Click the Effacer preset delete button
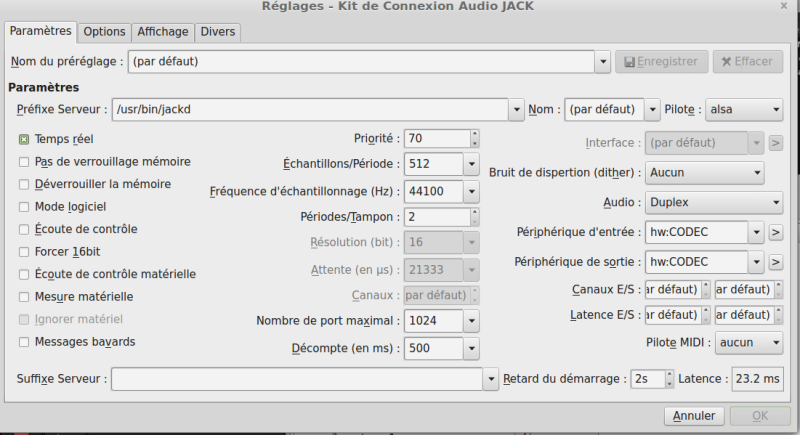 click(747, 62)
